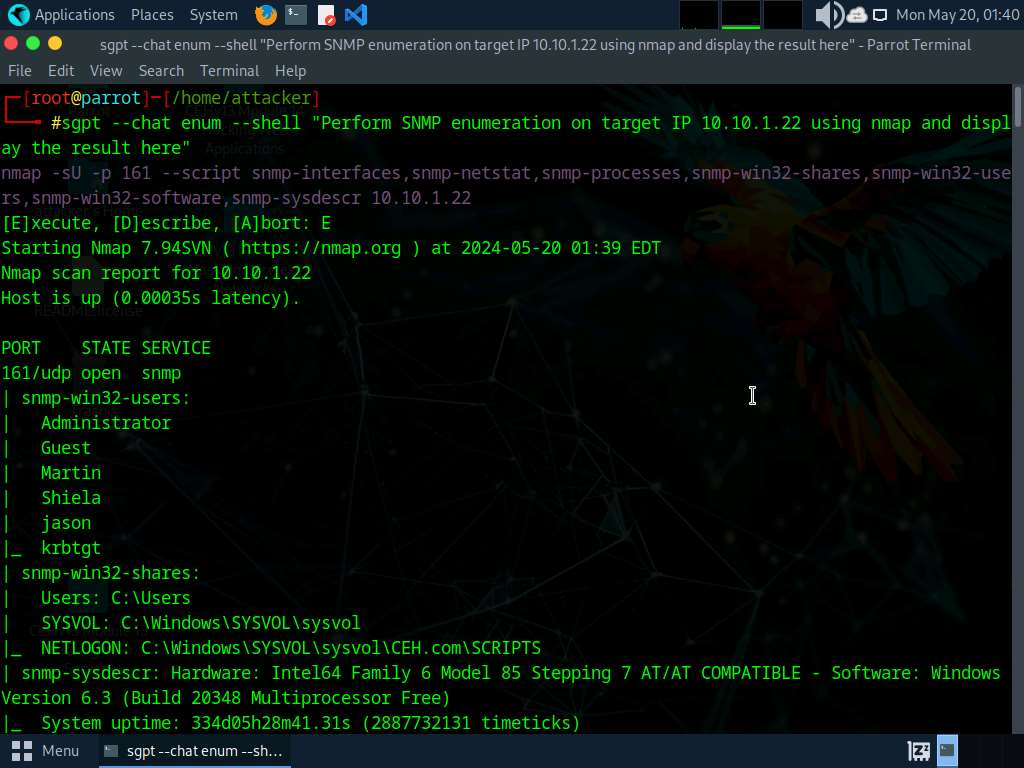Image resolution: width=1024 pixels, height=768 pixels.
Task: Open Visual Studio Code launcher icon
Action: [355, 15]
